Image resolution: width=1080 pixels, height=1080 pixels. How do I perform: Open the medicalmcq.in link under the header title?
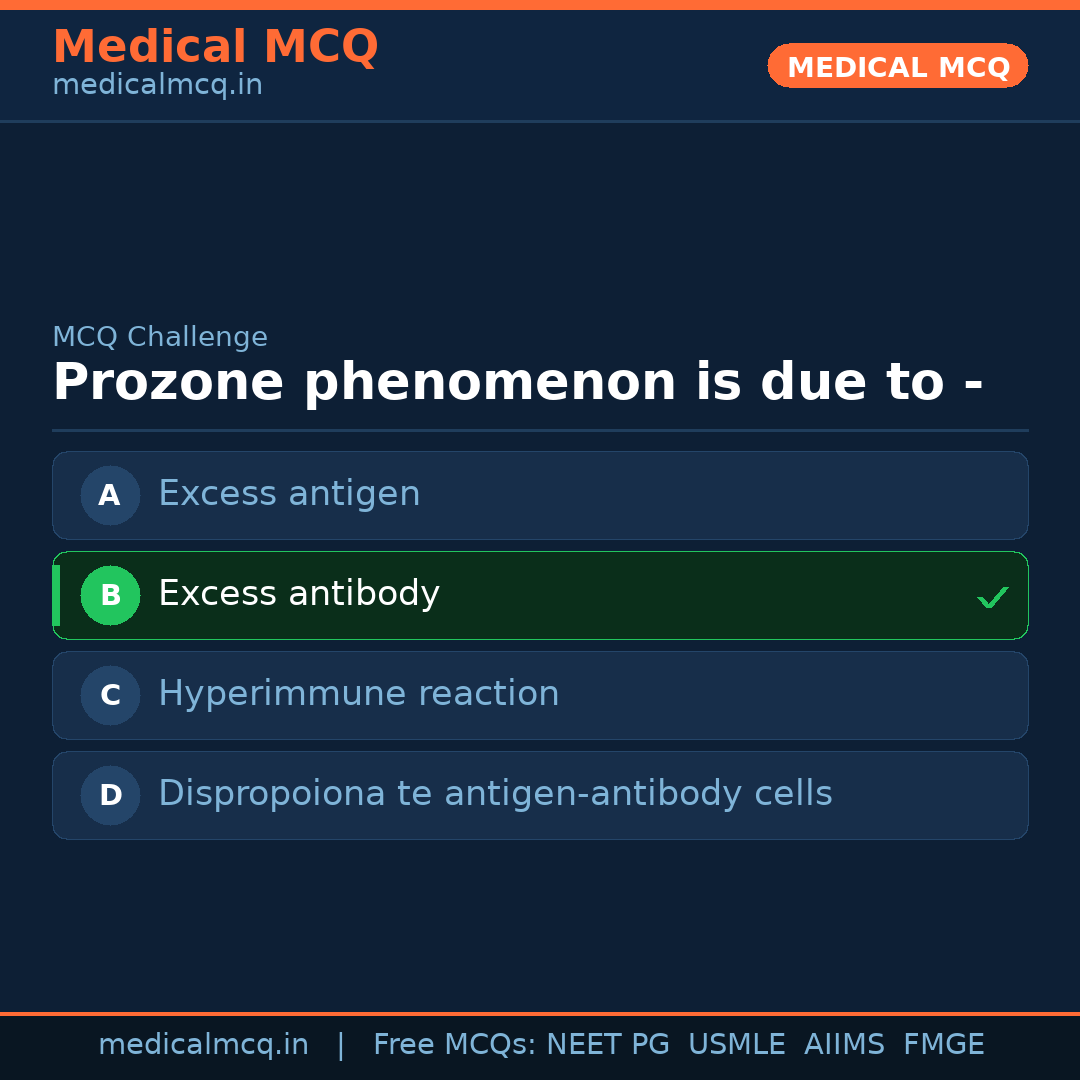pos(157,86)
